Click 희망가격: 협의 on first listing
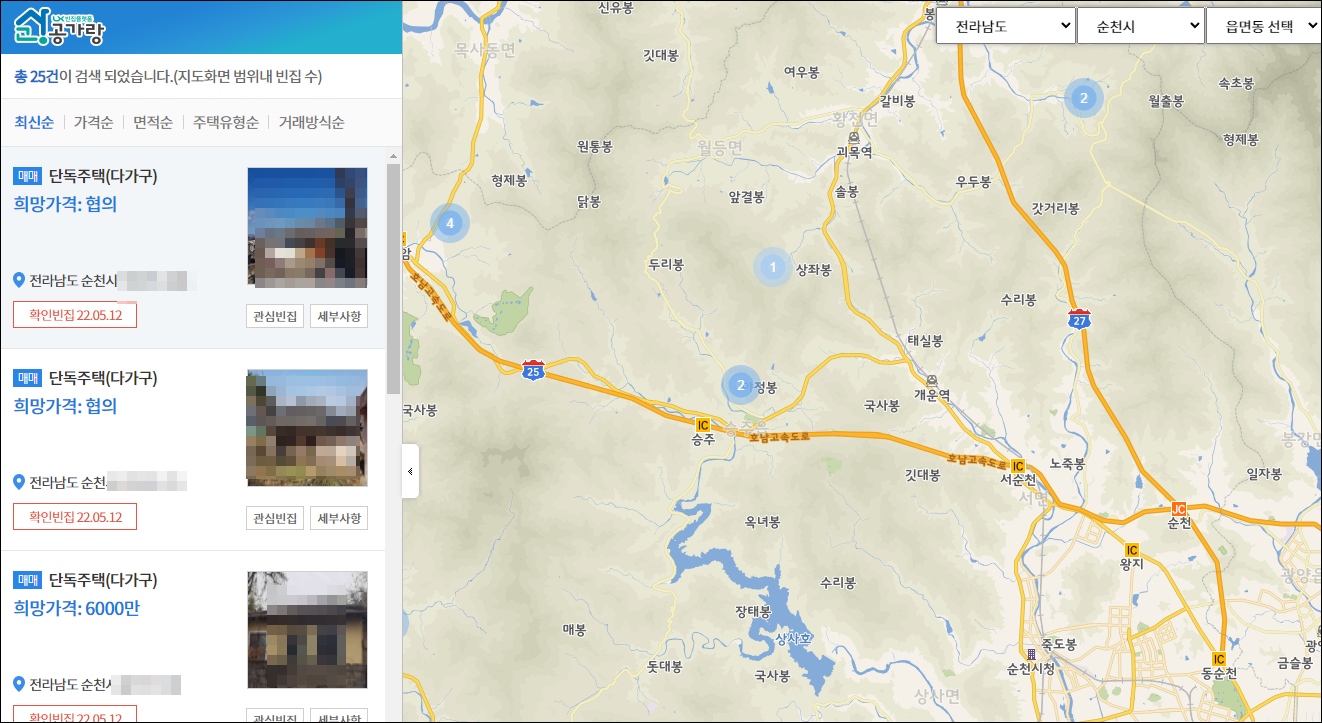 [x=65, y=204]
